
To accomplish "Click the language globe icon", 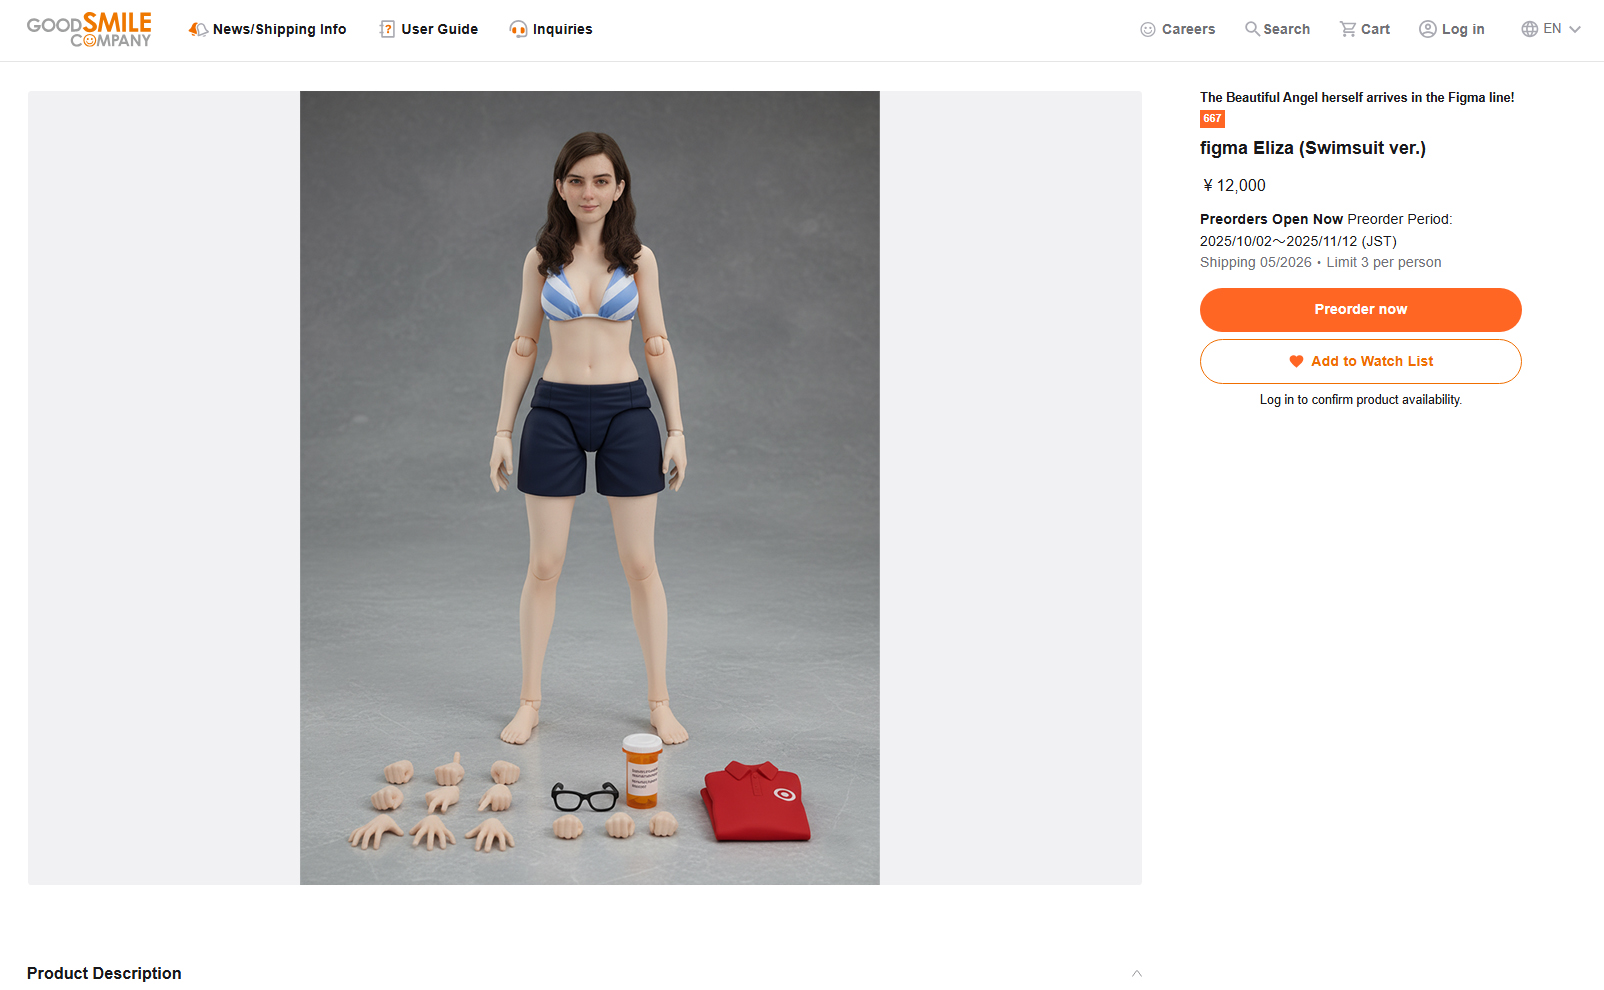I will (x=1530, y=29).
